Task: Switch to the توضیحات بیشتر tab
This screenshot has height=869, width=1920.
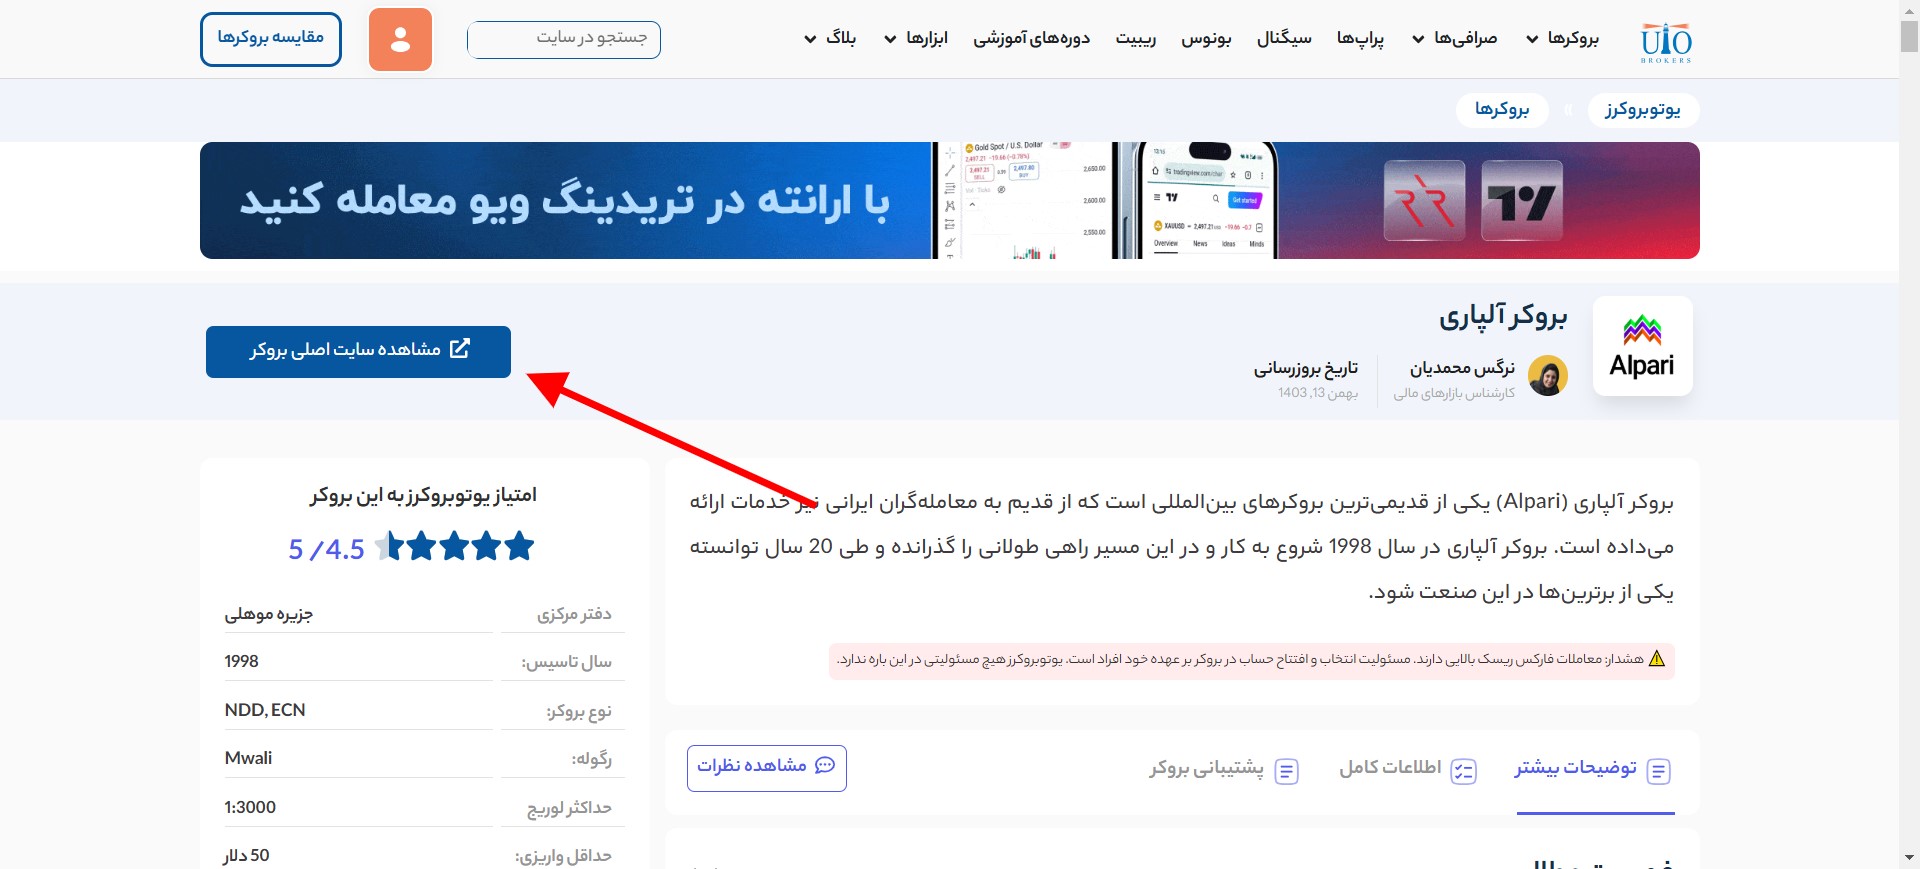Action: pyautogui.click(x=1595, y=770)
